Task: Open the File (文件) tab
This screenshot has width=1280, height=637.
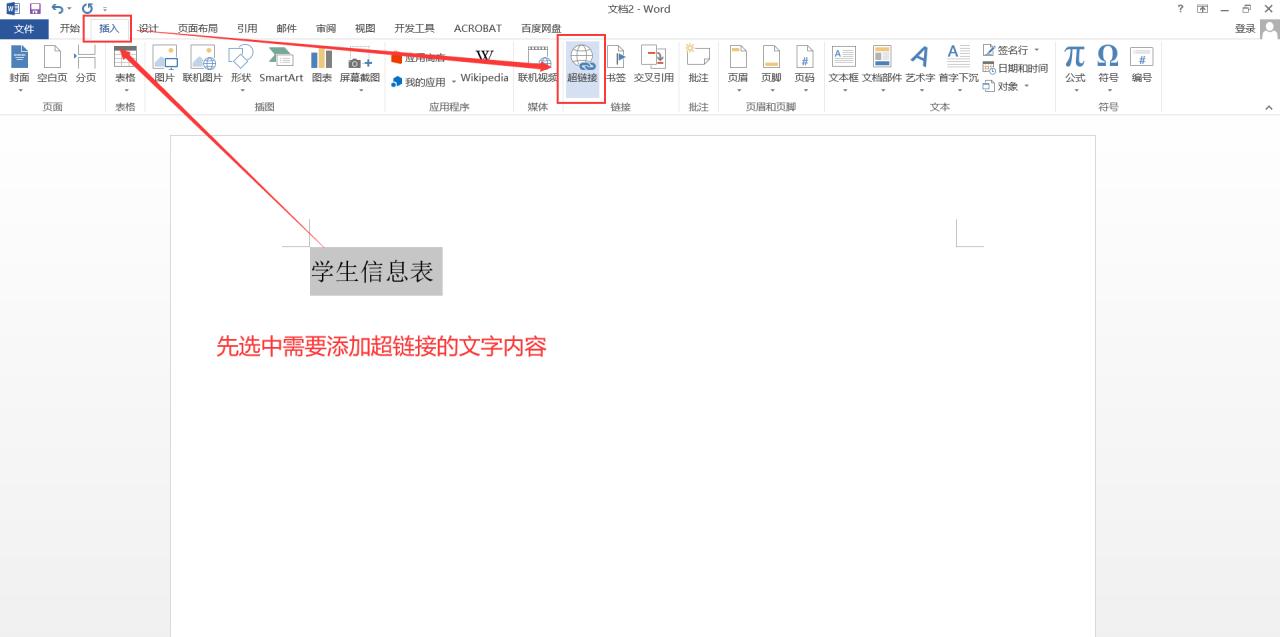Action: (24, 29)
